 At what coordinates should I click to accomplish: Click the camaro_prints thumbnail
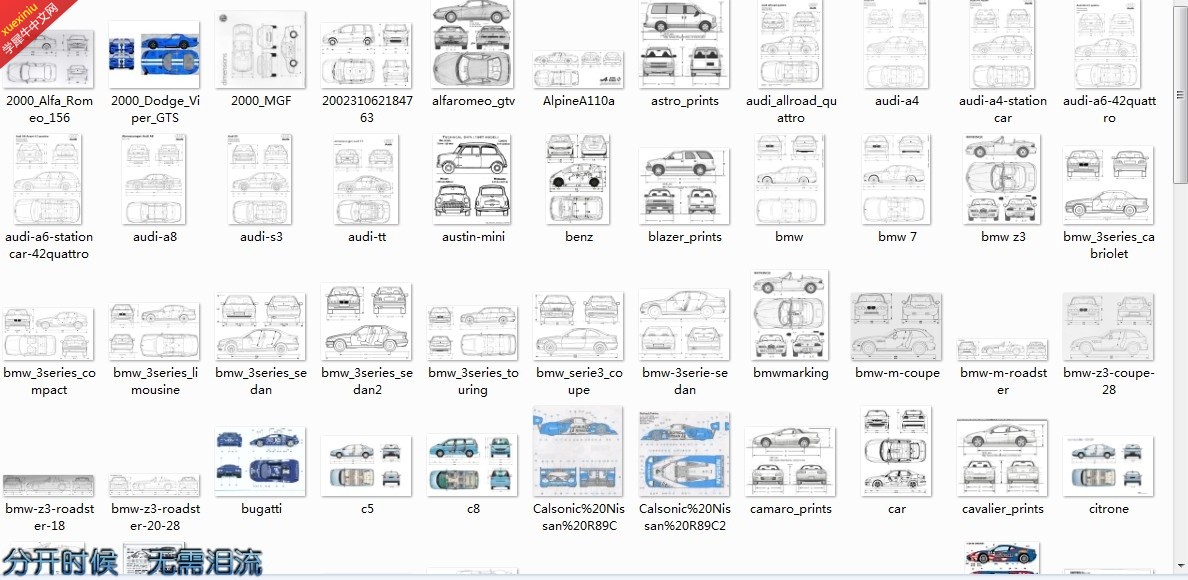[790, 462]
